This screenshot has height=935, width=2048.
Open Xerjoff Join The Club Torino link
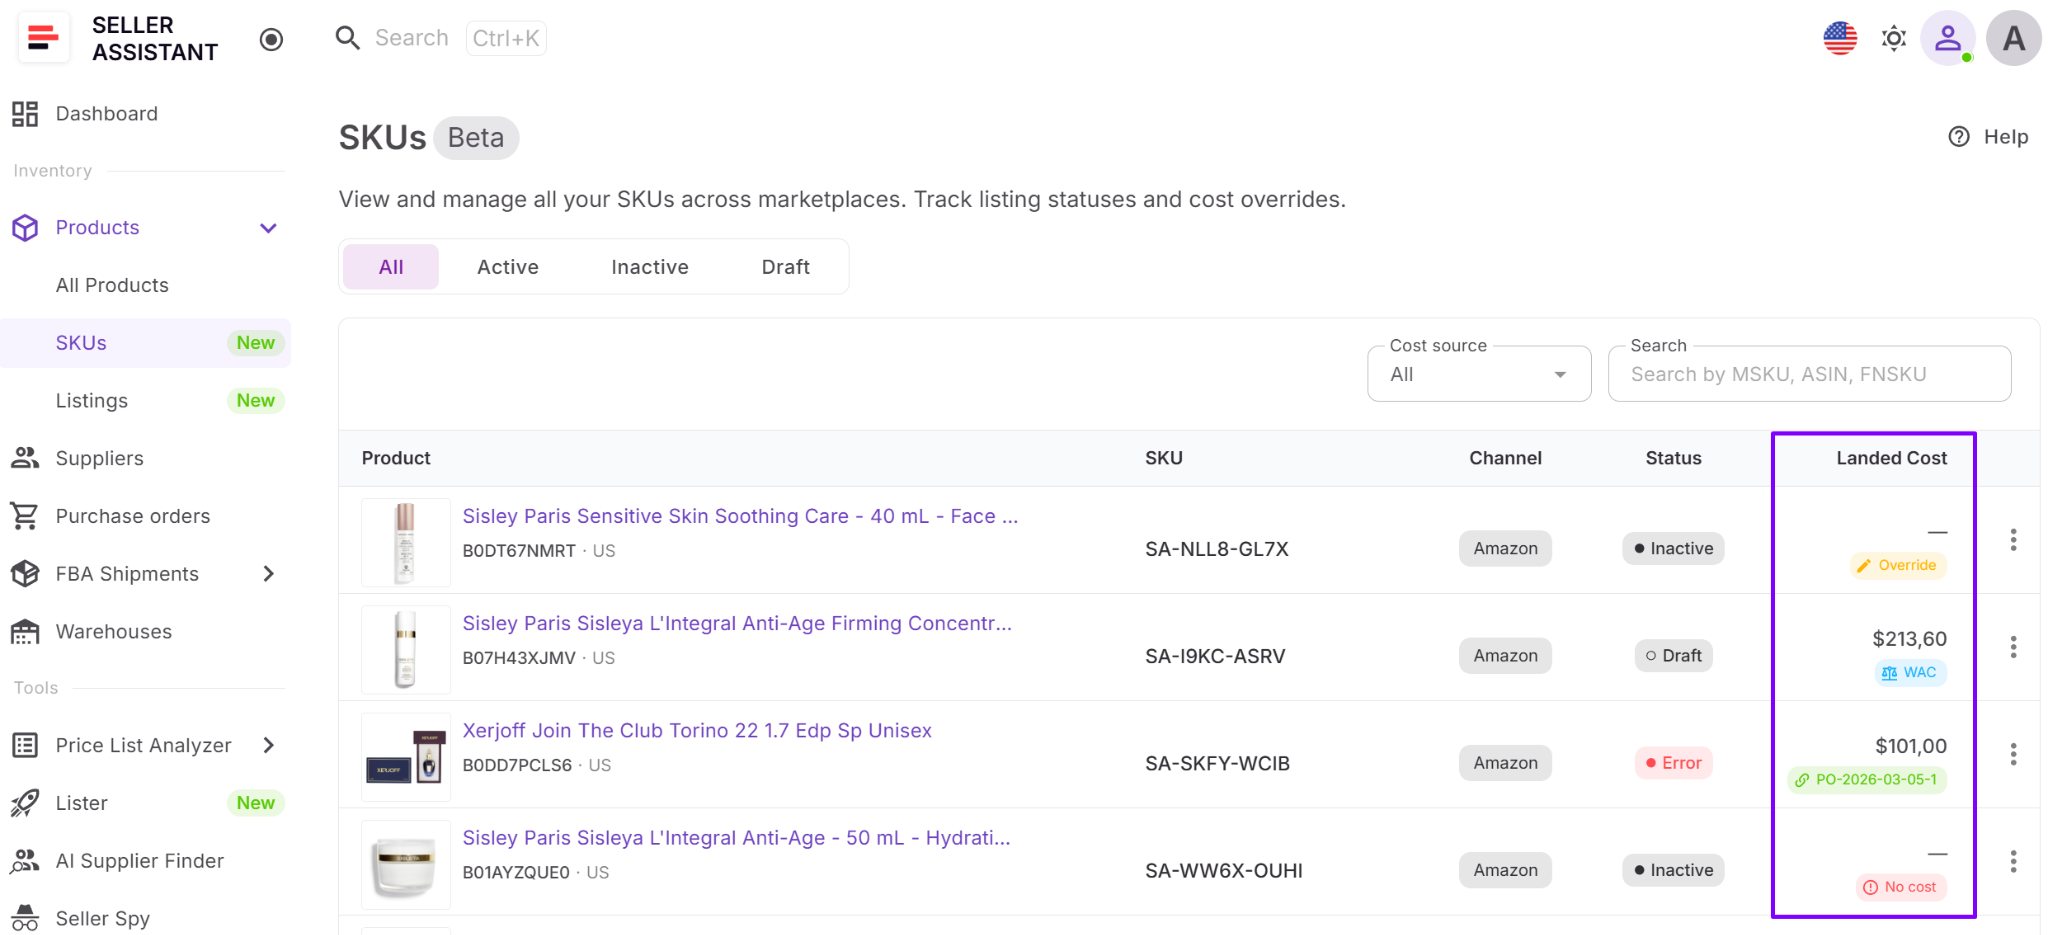[697, 731]
